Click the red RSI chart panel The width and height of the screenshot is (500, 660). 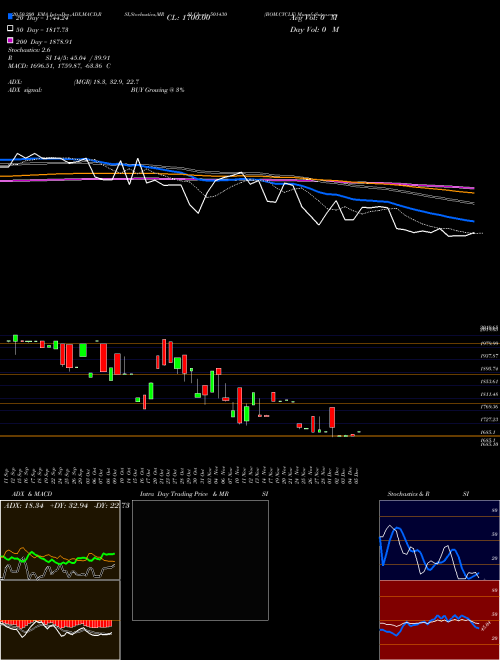[x=439, y=620]
